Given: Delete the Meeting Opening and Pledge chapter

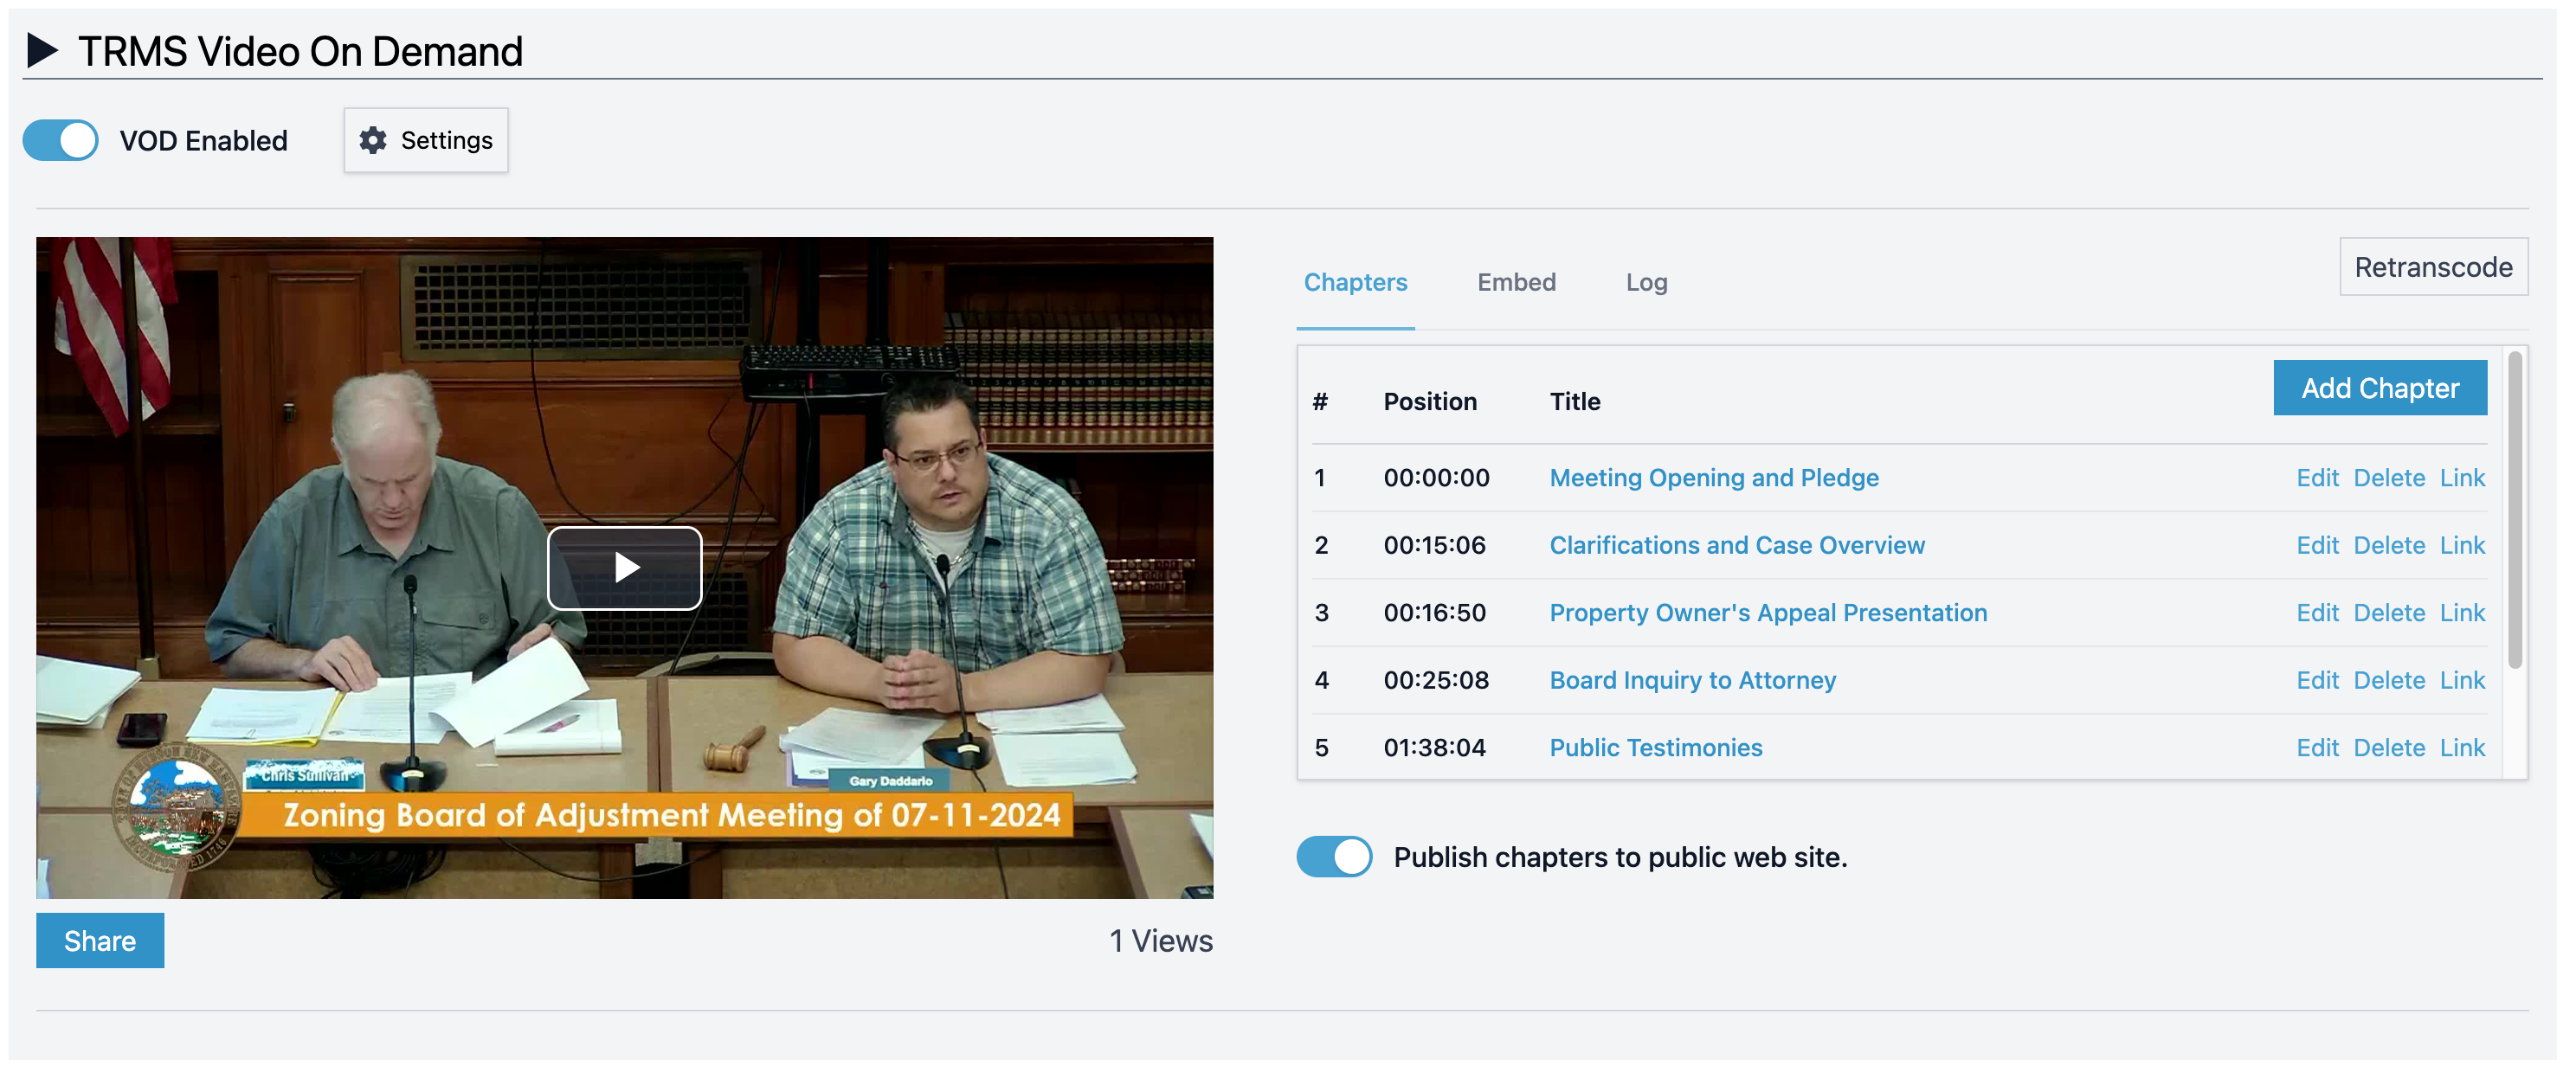Looking at the screenshot, I should [x=2388, y=478].
